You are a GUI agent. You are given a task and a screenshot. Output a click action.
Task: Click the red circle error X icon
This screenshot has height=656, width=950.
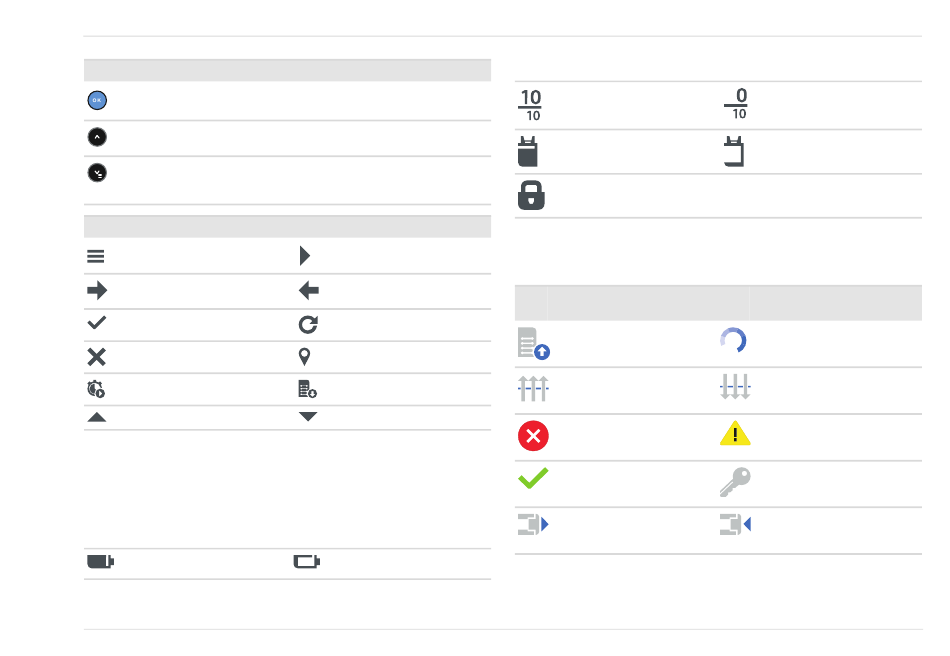[533, 436]
